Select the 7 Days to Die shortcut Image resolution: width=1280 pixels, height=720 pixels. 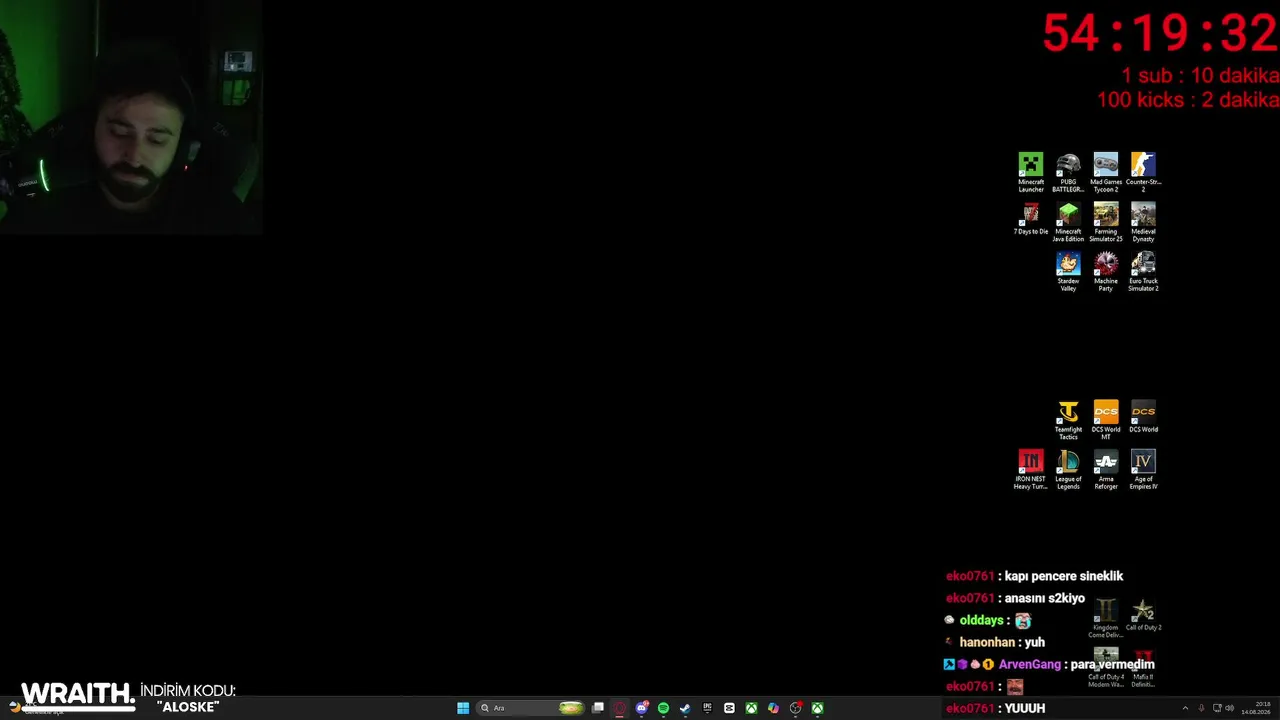[1031, 220]
